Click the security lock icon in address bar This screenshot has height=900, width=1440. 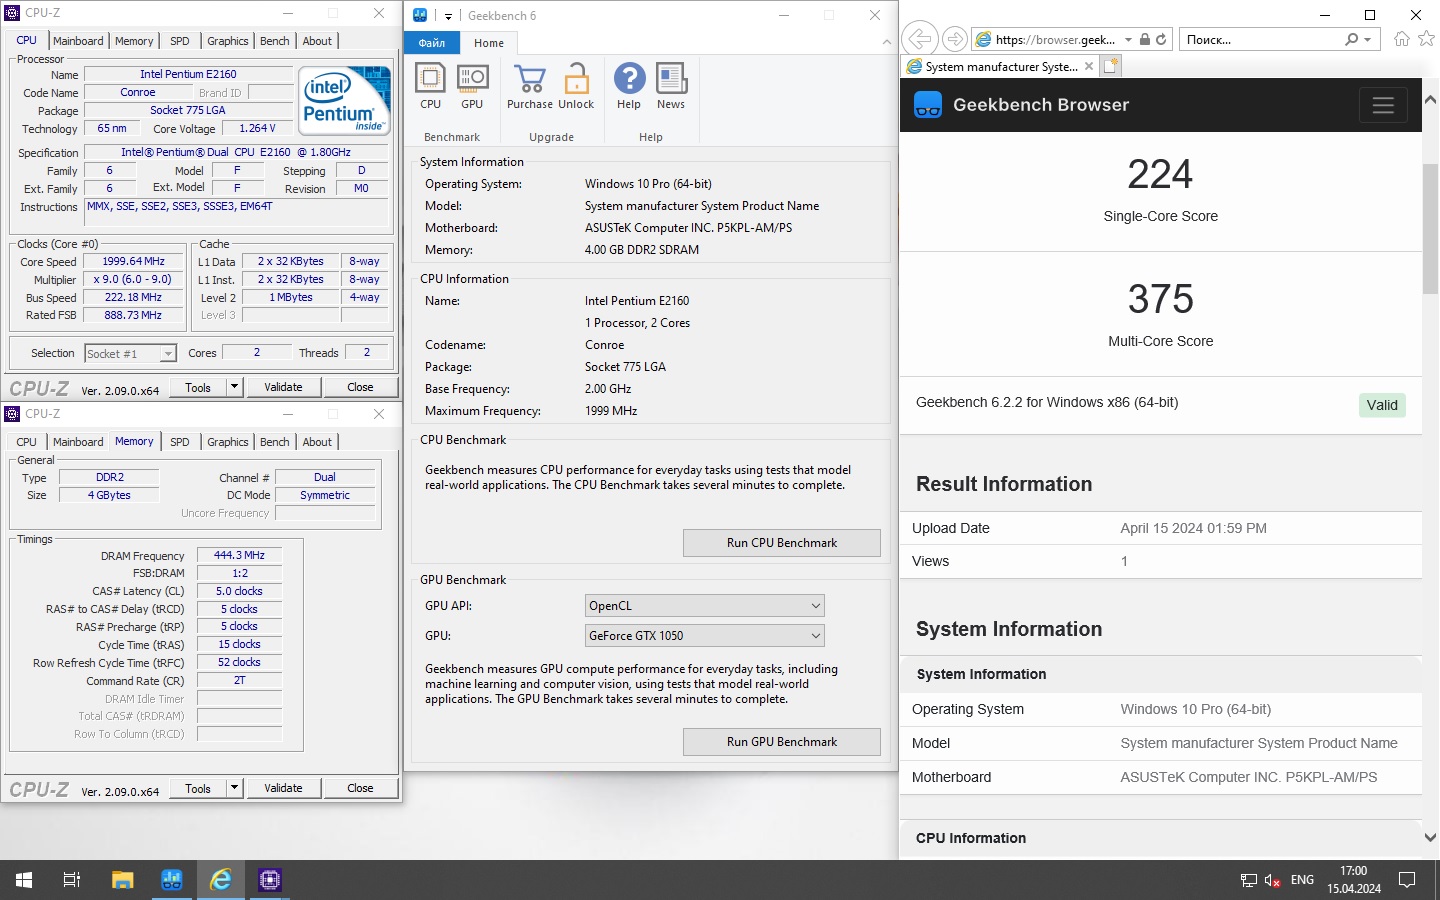(x=1145, y=39)
